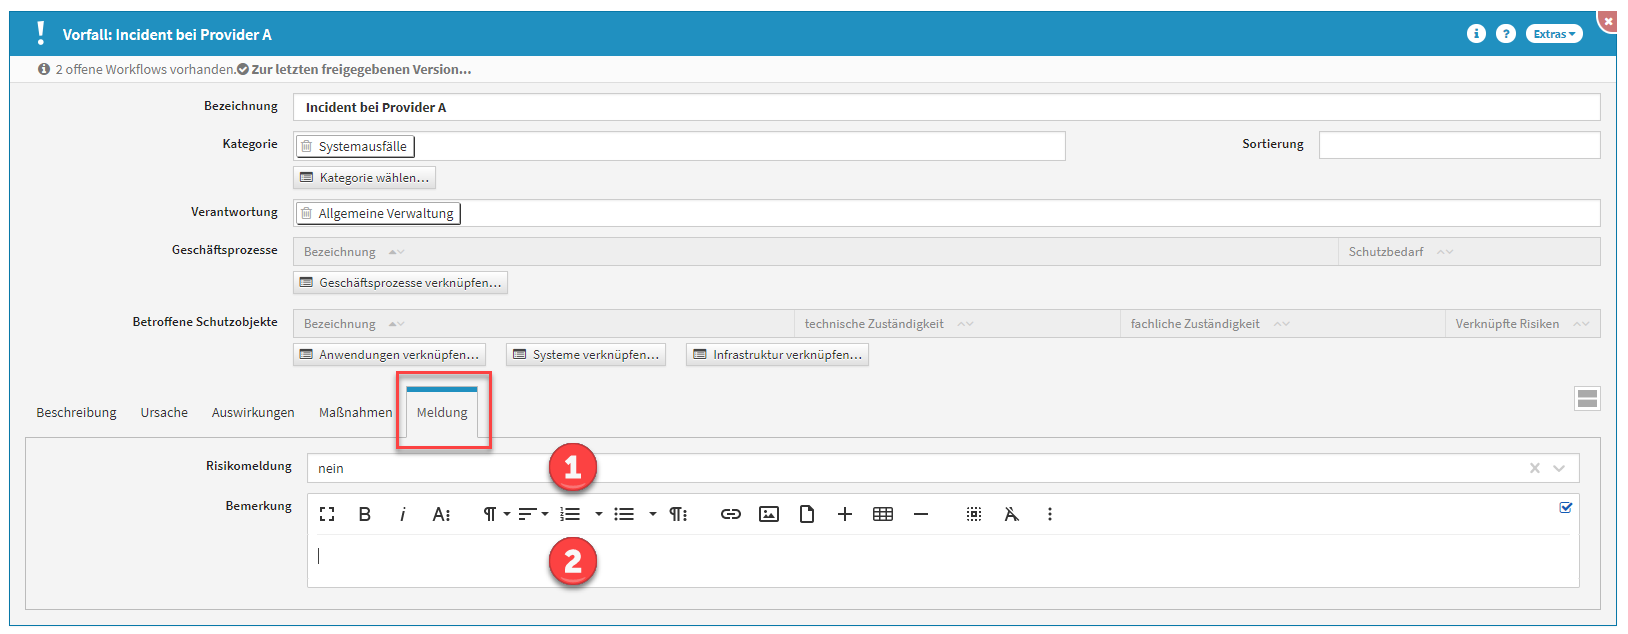Image resolution: width=1628 pixels, height=634 pixels.
Task: Insert a table in the editor
Action: point(882,514)
